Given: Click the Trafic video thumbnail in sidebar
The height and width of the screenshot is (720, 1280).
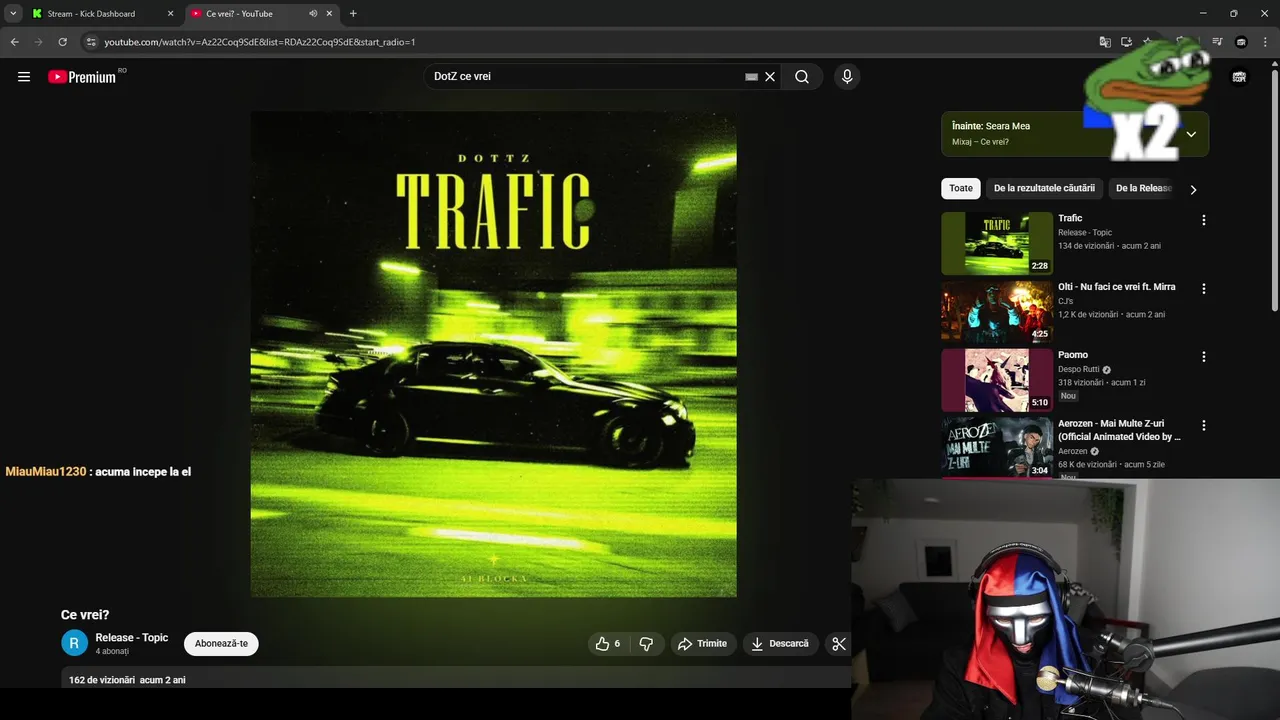Looking at the screenshot, I should 997,243.
